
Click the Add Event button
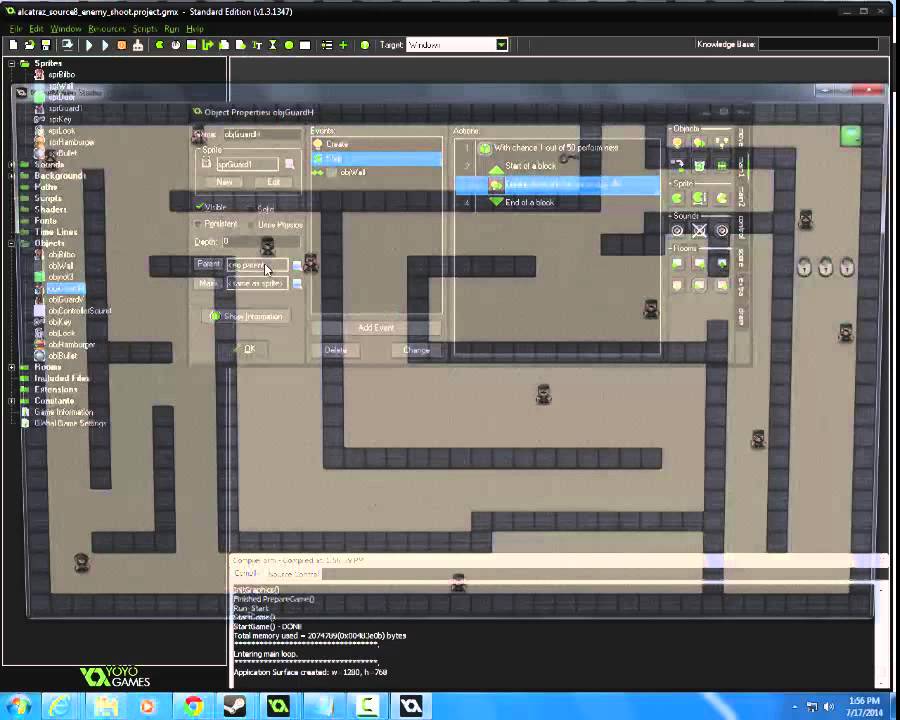(x=376, y=328)
